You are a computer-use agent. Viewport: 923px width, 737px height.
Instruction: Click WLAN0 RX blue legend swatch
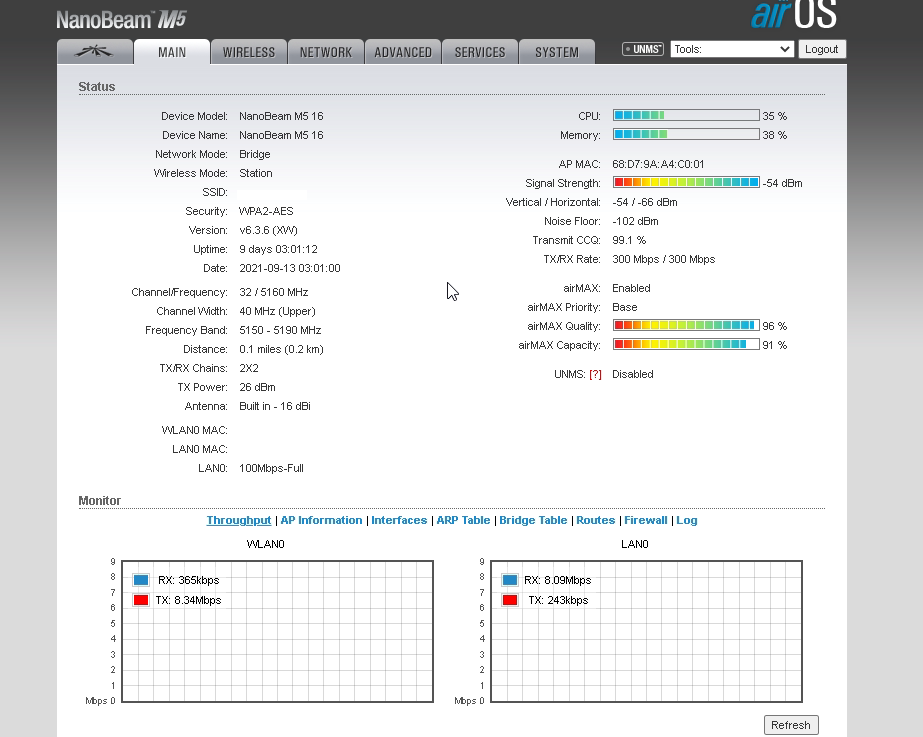tap(141, 580)
